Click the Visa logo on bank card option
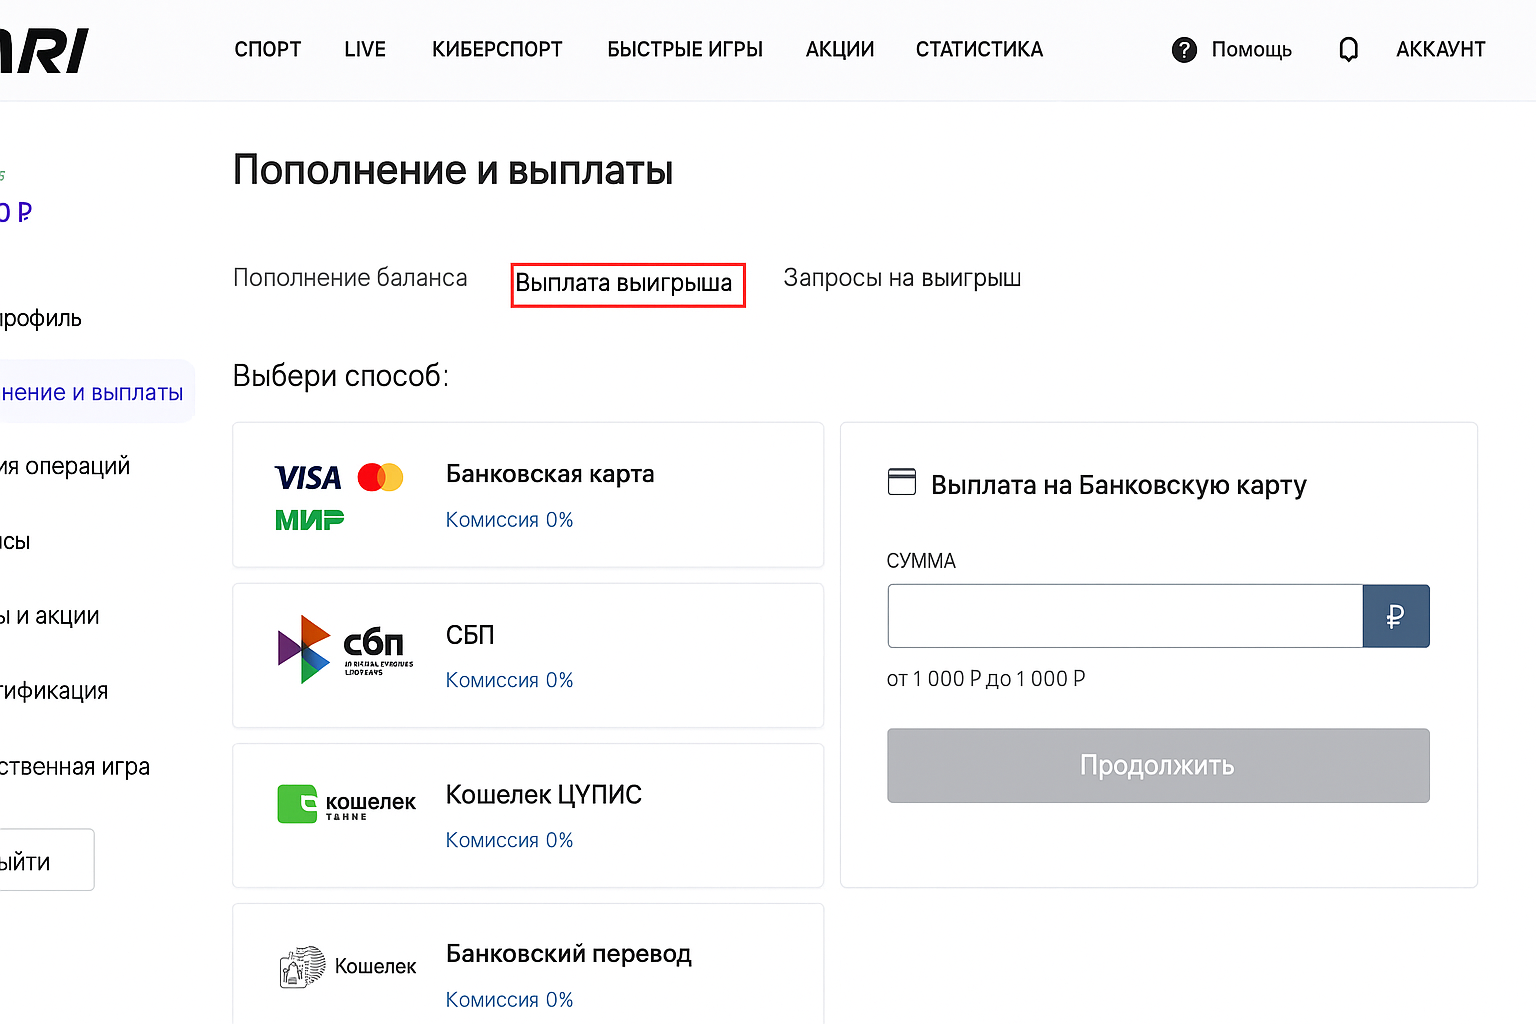This screenshot has height=1024, width=1536. (x=307, y=478)
